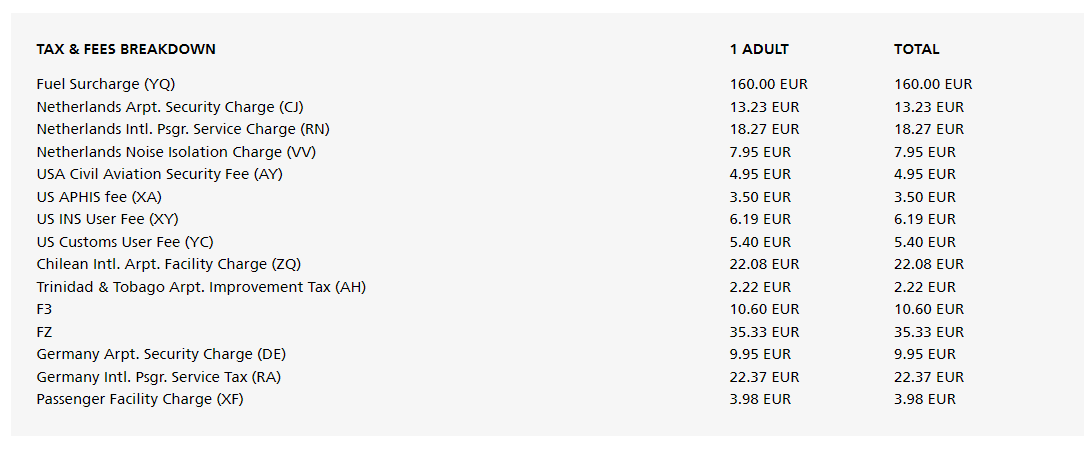The image size is (1090, 461).
Task: Select Netherlands Noise Isolation Charge (VV) text
Action: pyautogui.click(x=177, y=152)
